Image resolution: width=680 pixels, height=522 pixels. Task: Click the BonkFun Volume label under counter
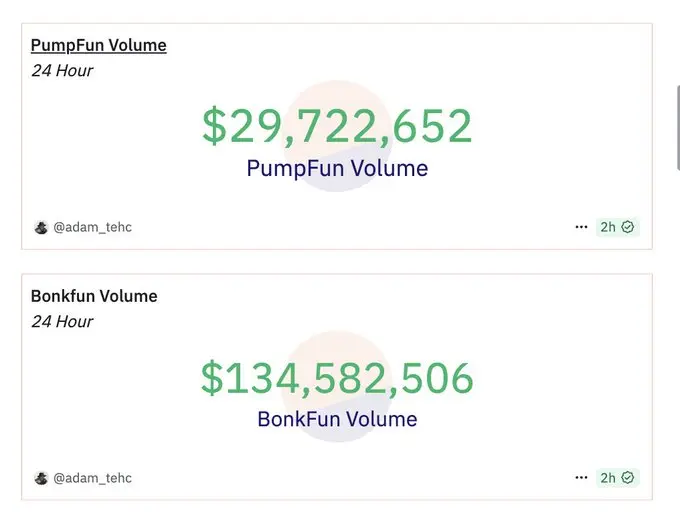(337, 419)
